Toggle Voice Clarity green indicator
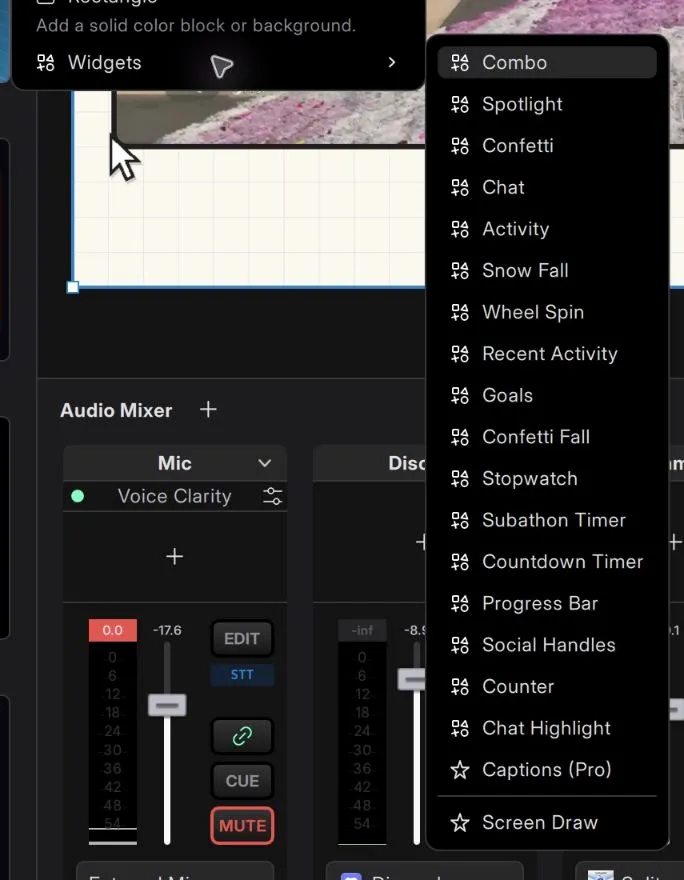The height and width of the screenshot is (880, 684). tap(78, 496)
